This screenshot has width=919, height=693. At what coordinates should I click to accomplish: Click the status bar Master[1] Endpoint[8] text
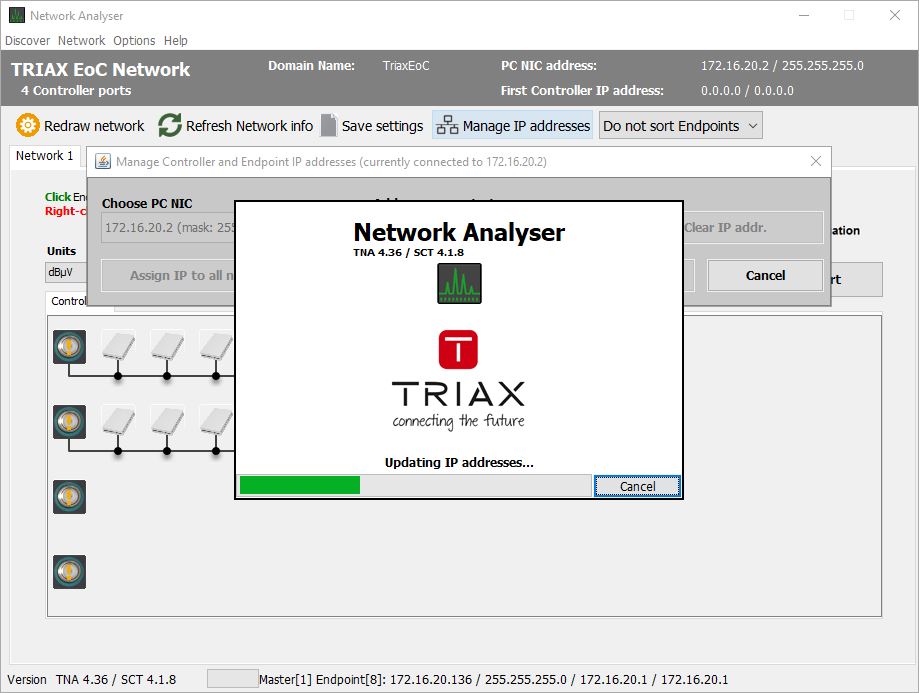(493, 680)
